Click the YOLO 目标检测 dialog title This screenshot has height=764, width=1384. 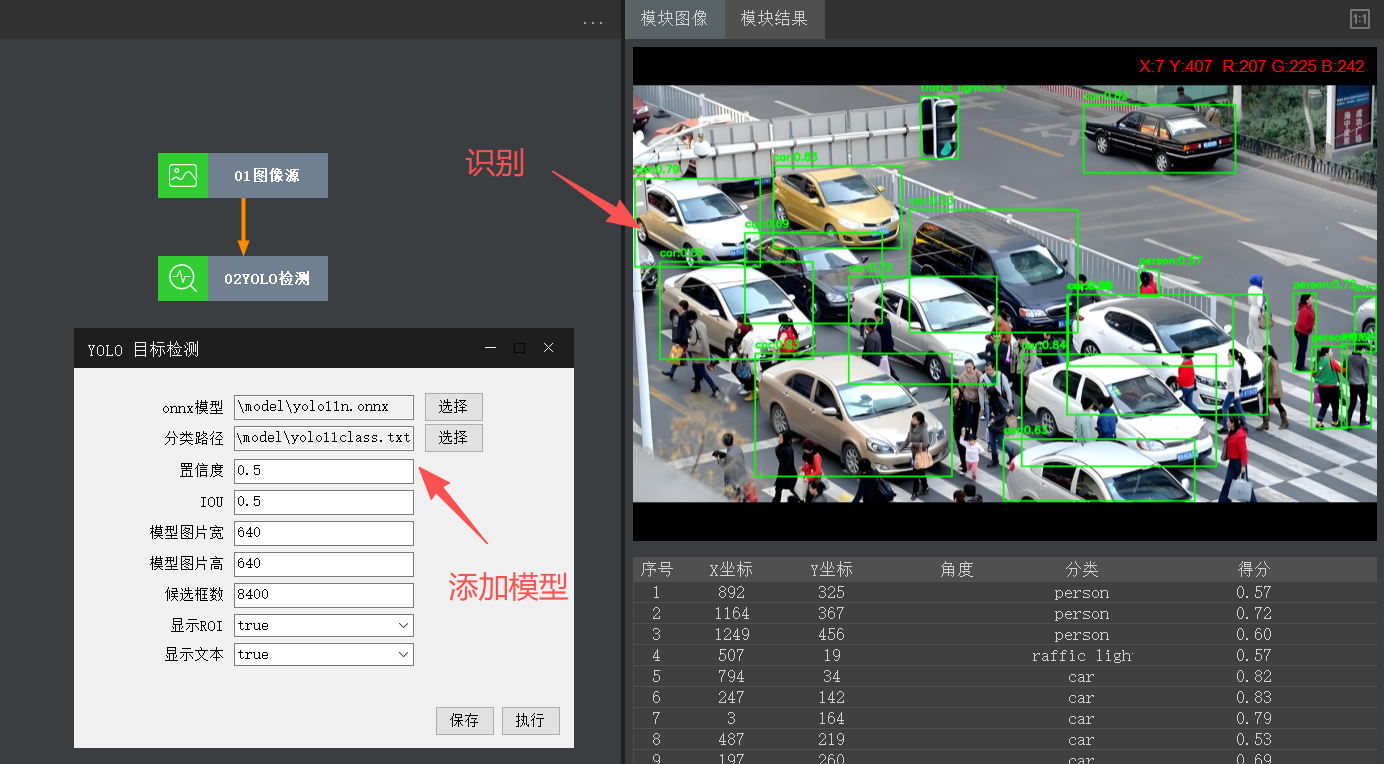(143, 349)
